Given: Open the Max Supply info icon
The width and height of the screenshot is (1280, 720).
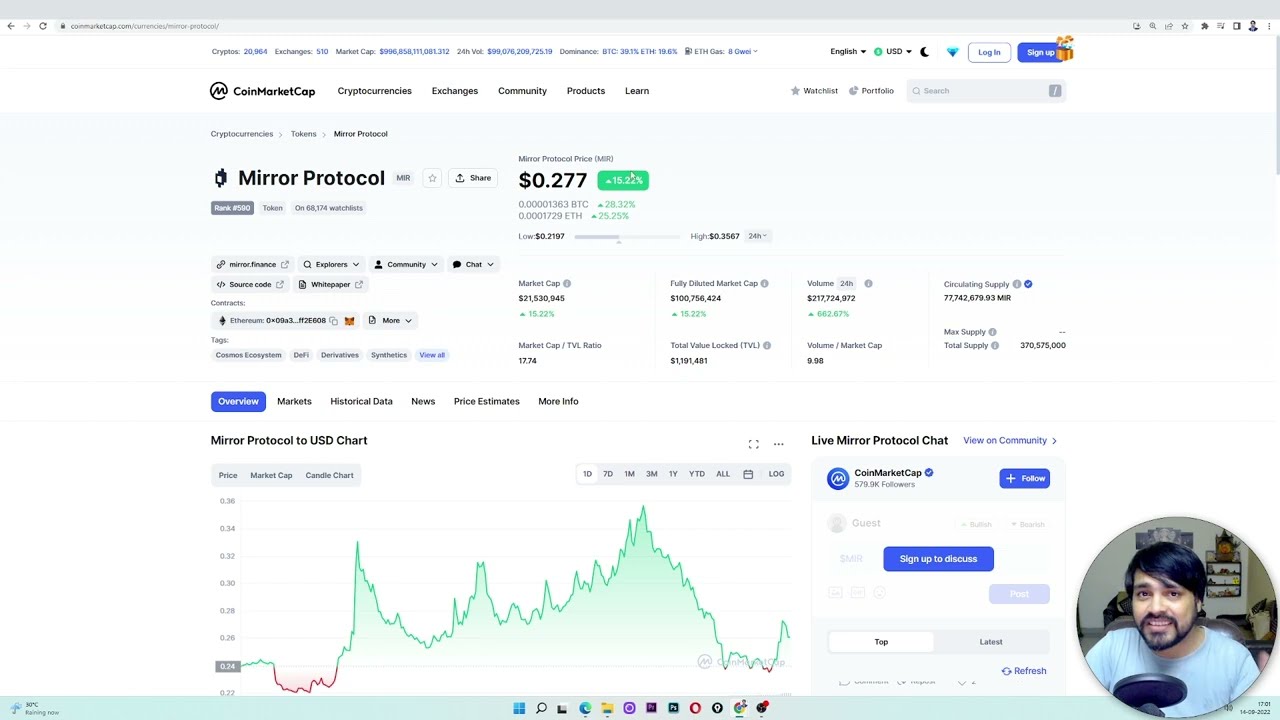Looking at the screenshot, I should [x=992, y=332].
